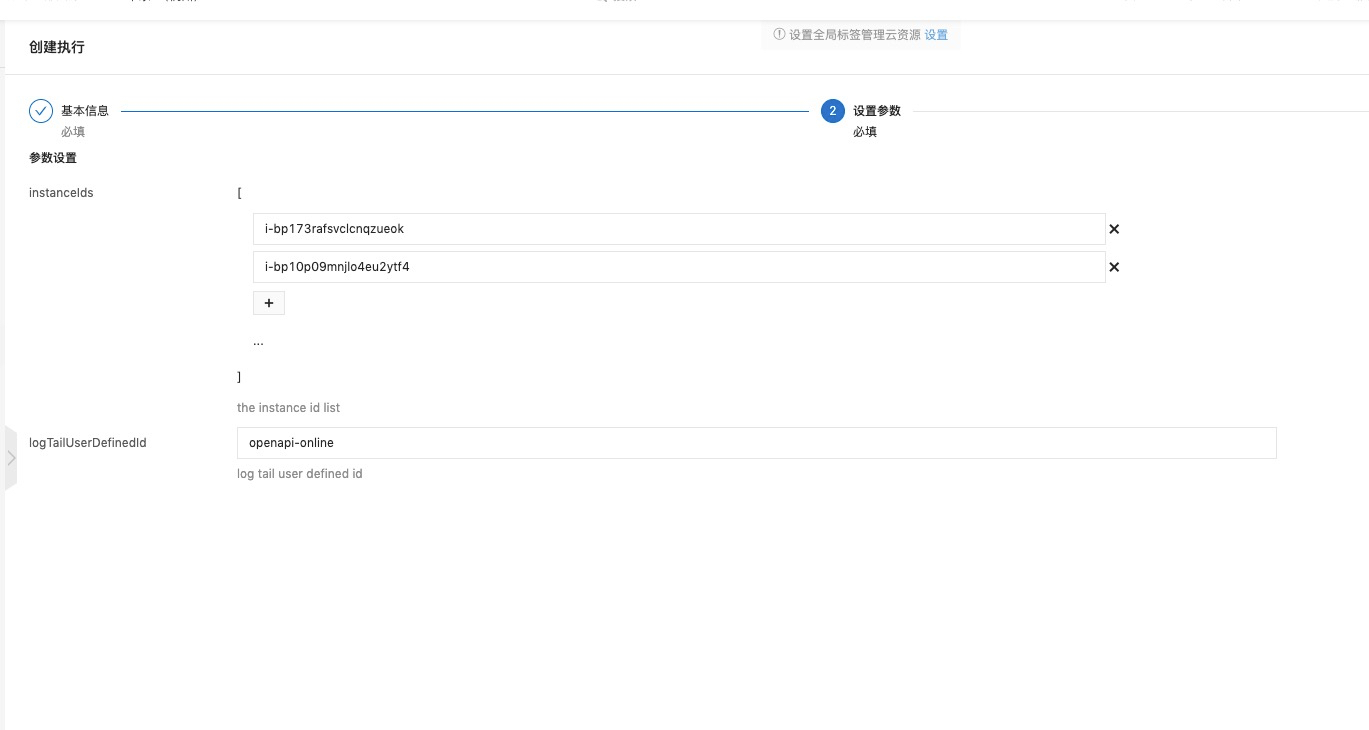1369x730 pixels.
Task: Click the instanceIds parameter label
Action: (x=61, y=193)
